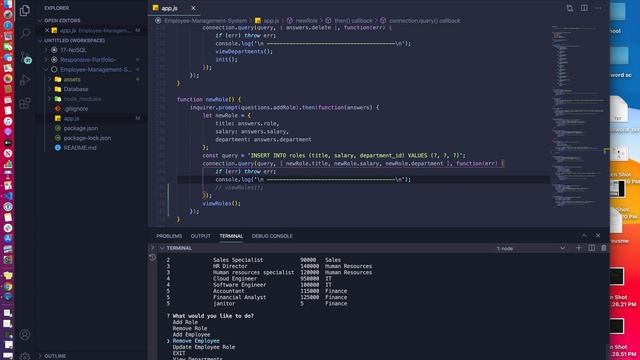Close the app.js editor tab

click(193, 8)
